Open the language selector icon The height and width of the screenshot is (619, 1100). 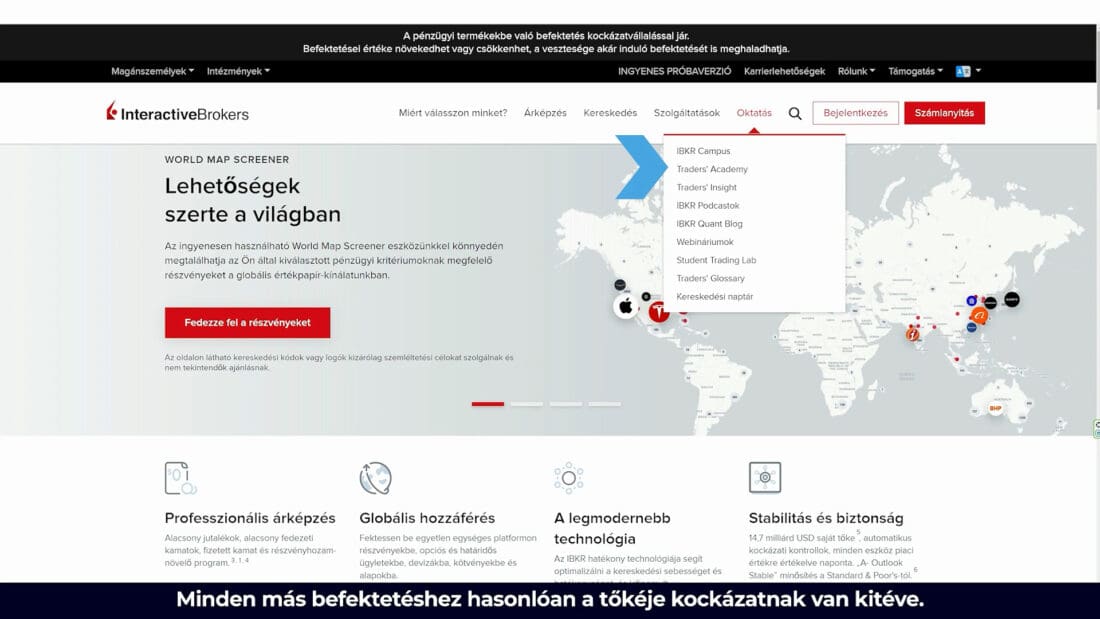tap(963, 72)
